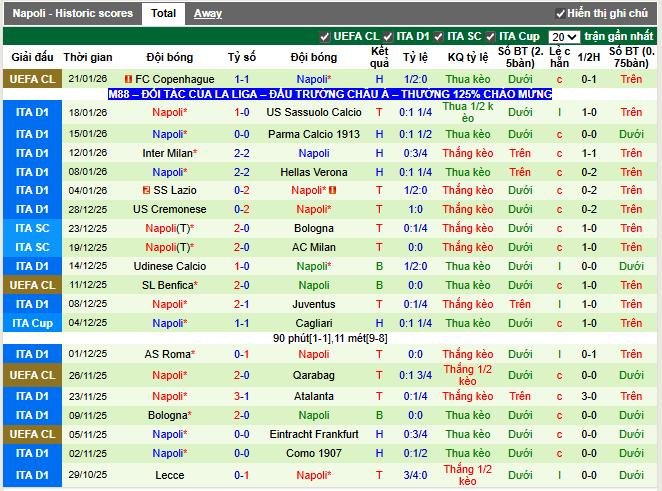Click the red card icon beside SS Lazio
This screenshot has height=491, width=662.
147,190
